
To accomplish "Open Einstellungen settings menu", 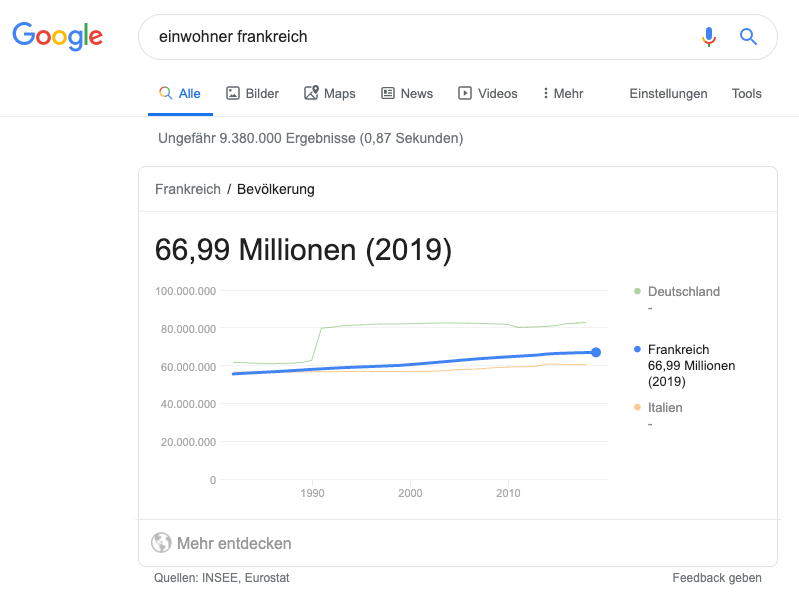I will 668,94.
